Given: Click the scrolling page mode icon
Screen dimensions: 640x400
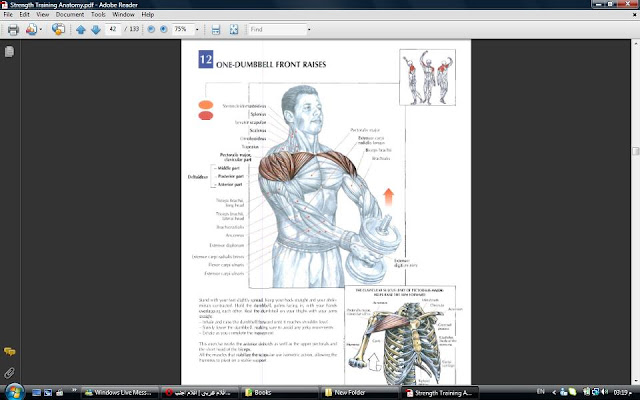Looking at the screenshot, I should (216, 29).
